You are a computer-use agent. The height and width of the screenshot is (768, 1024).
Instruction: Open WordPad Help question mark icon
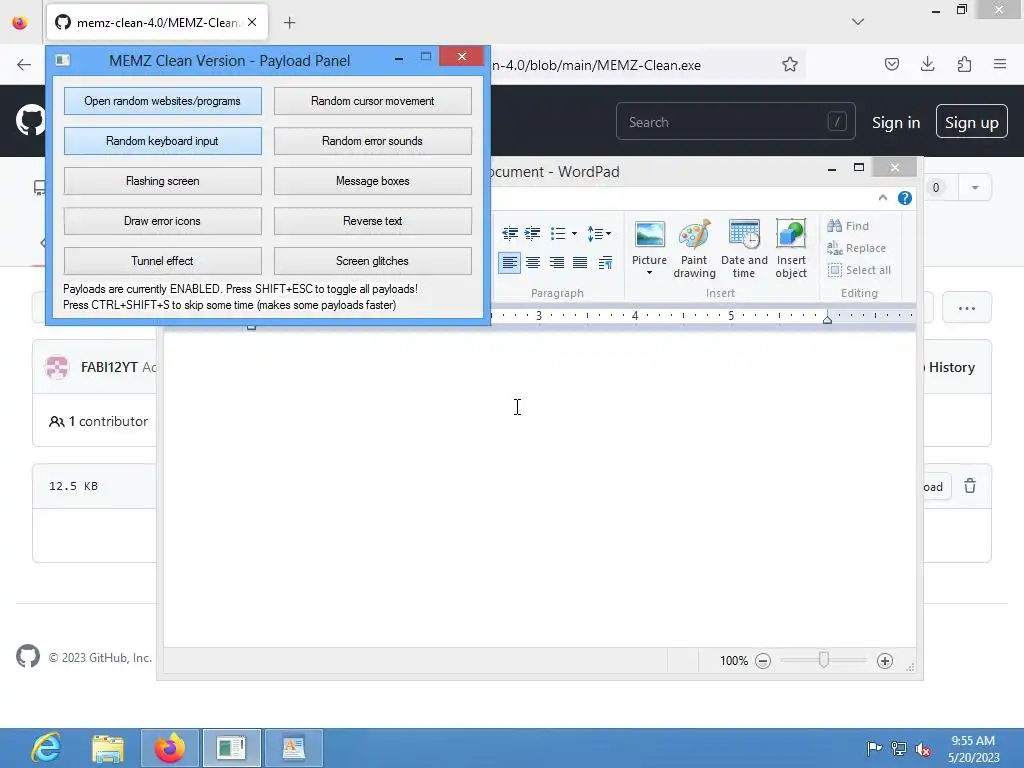pyautogui.click(x=904, y=198)
